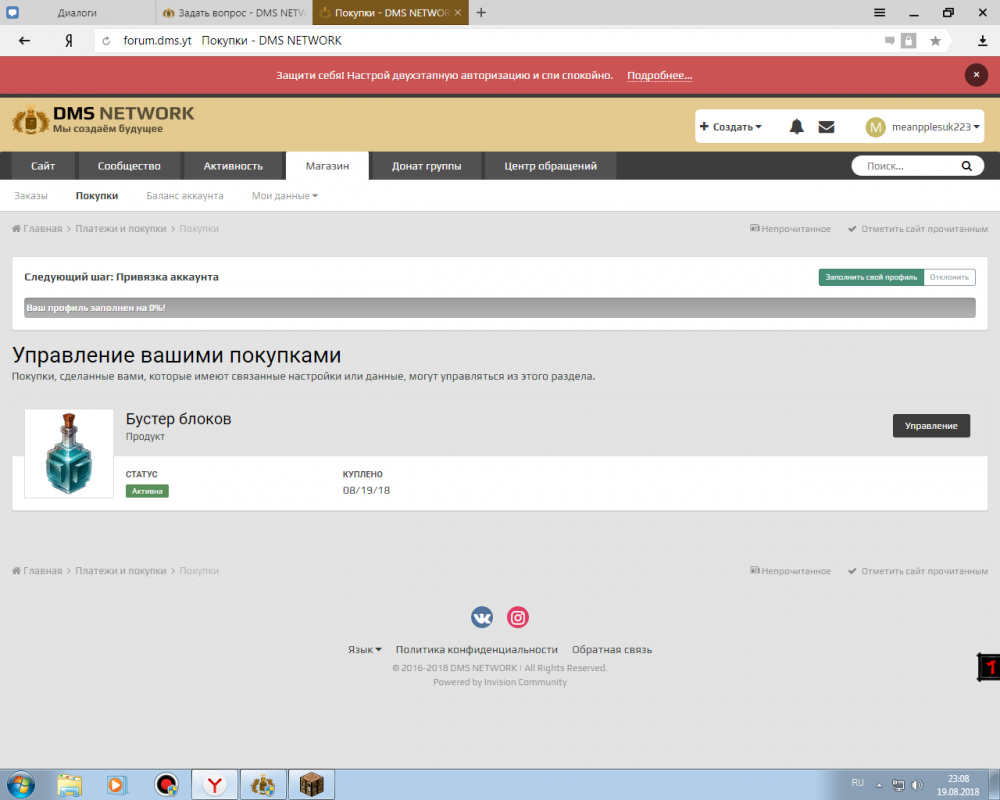Viewport: 1000px width, 800px height.
Task: Click the Бустер блоков product thumbnail
Action: (x=69, y=454)
